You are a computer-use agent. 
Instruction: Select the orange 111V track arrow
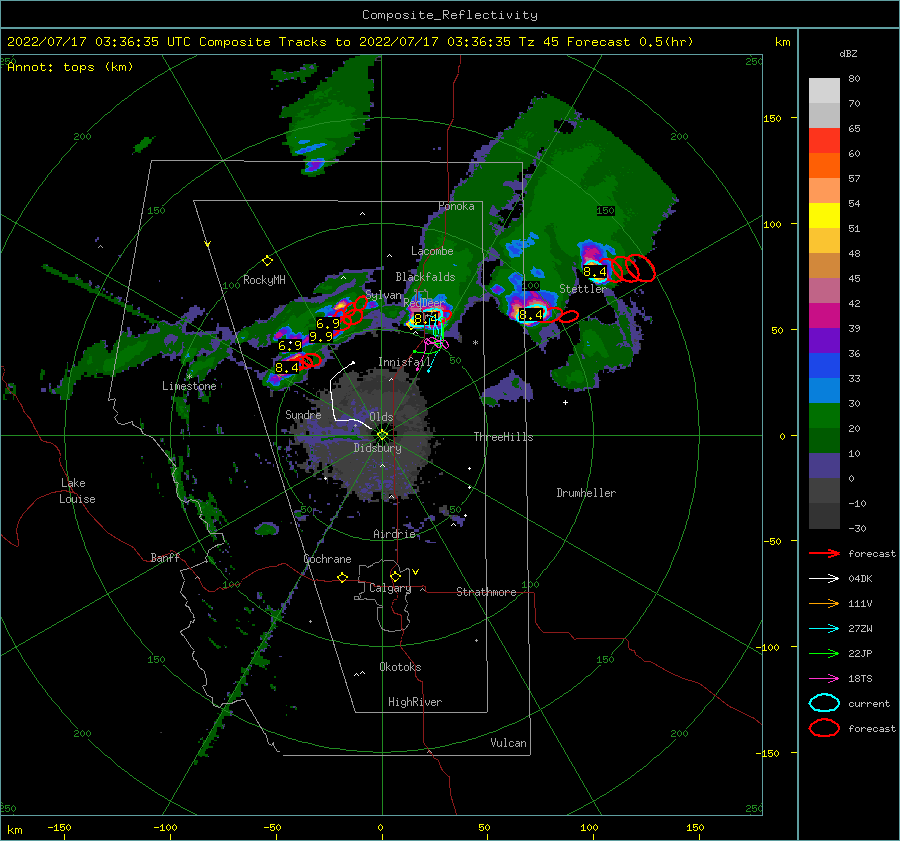pyautogui.click(x=824, y=603)
